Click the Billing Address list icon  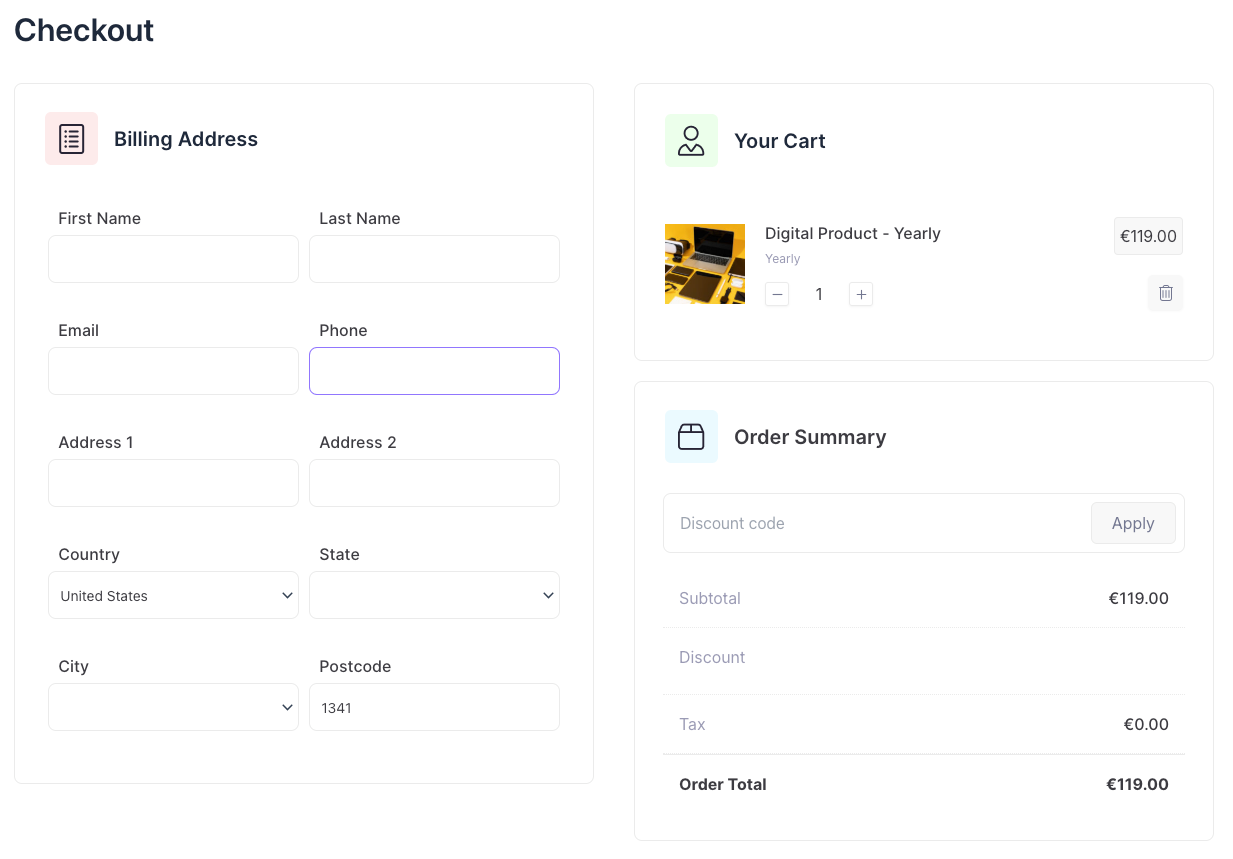(71, 139)
